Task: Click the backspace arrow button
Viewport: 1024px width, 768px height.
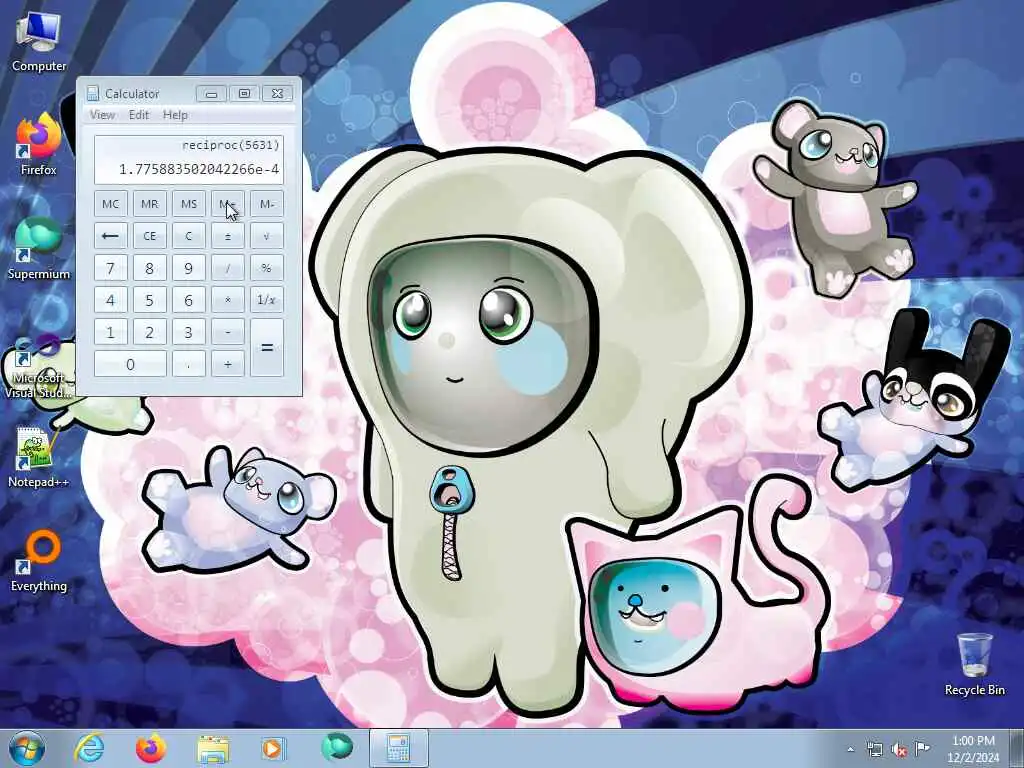Action: click(110, 236)
